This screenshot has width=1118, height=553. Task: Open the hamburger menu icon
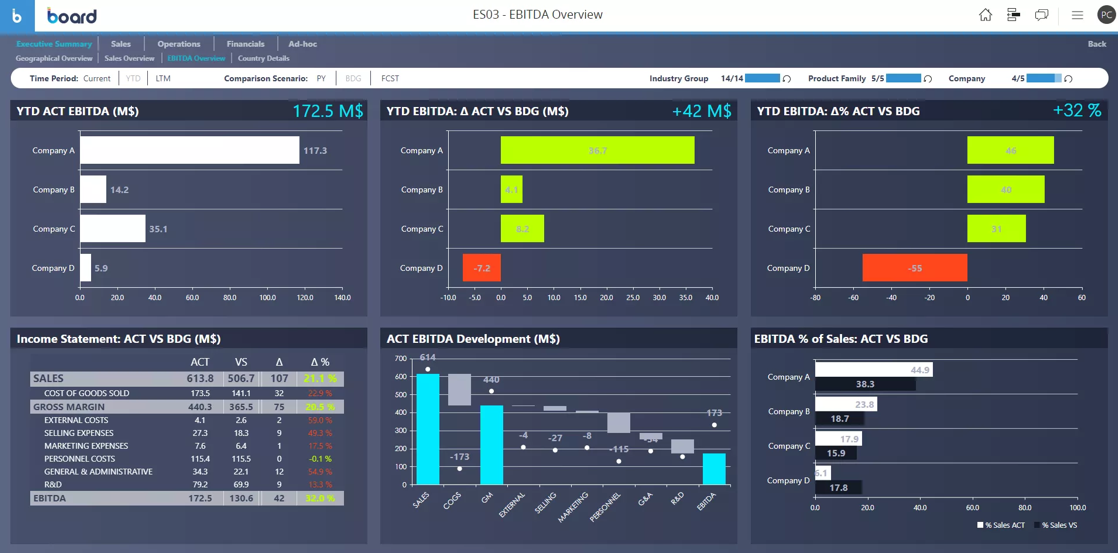coord(1077,15)
